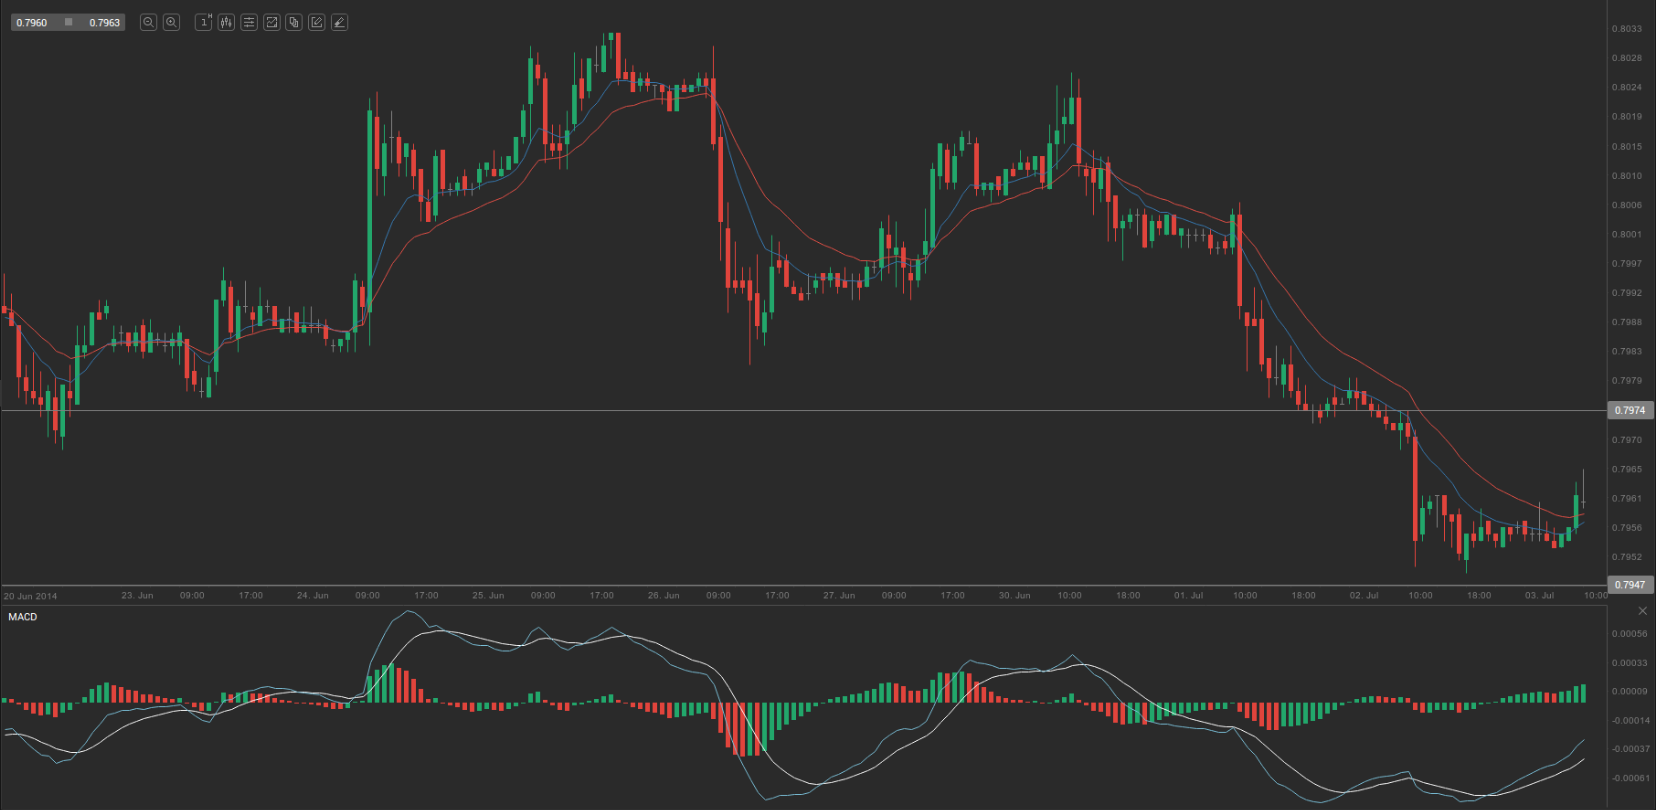This screenshot has width=1656, height=810.
Task: Click the edit pencil-in-square icon
Action: pos(317,22)
